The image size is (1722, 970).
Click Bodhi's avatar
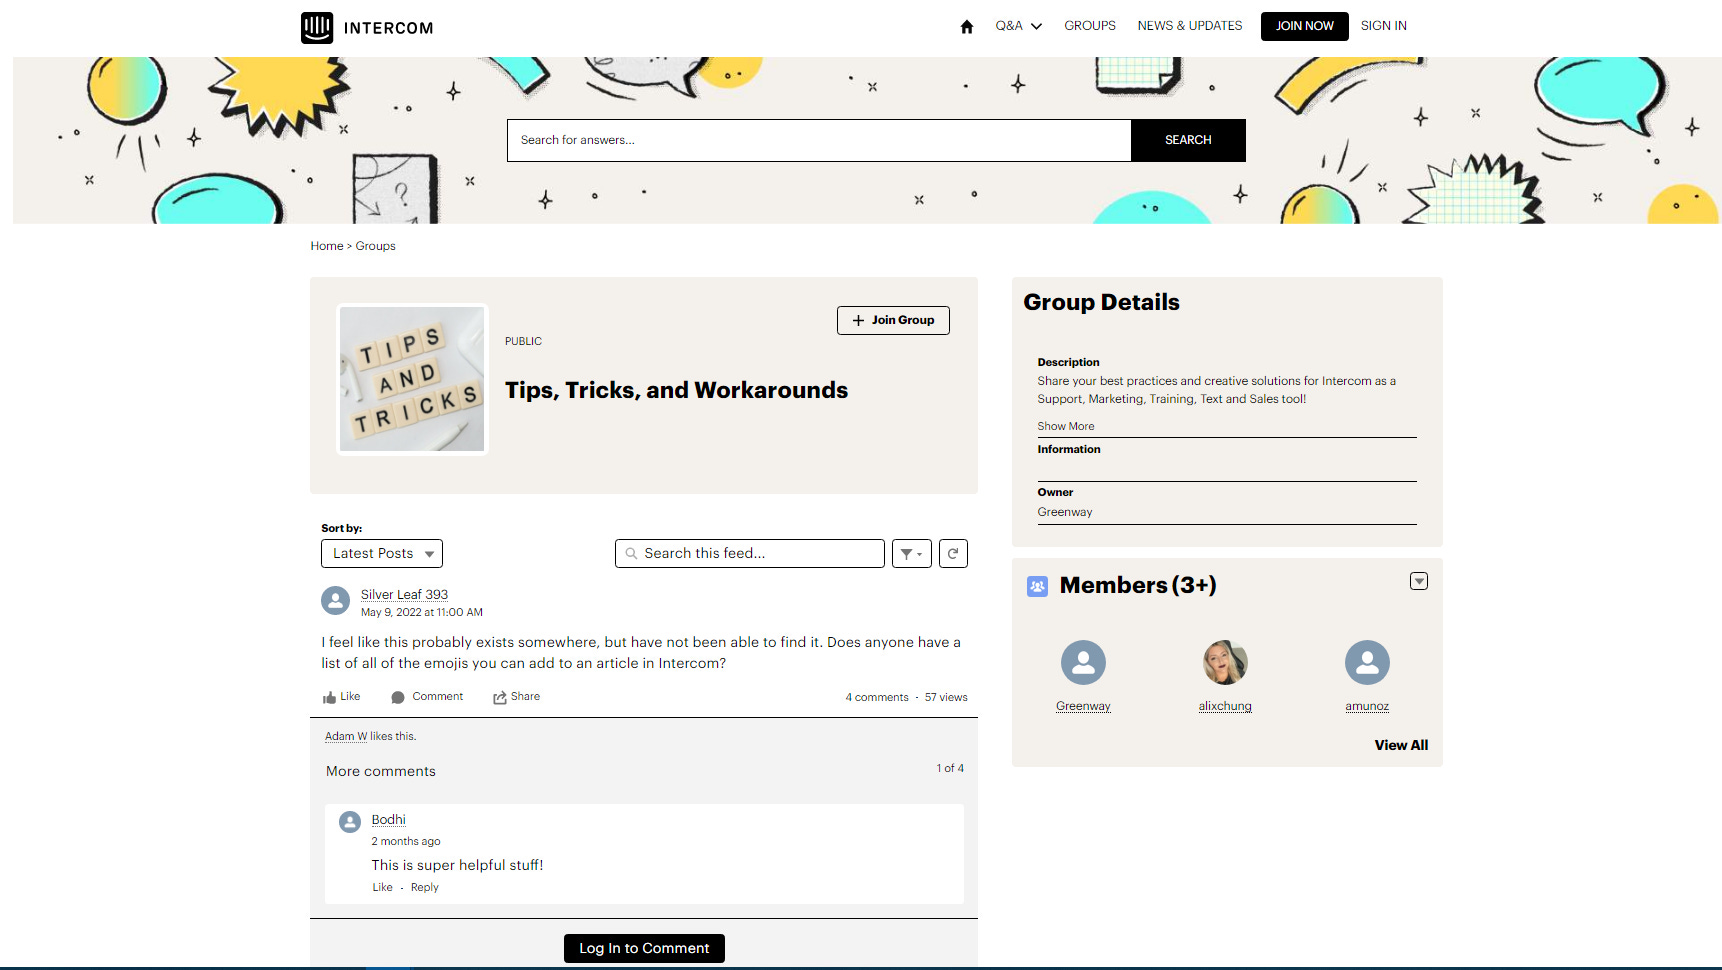(x=350, y=822)
